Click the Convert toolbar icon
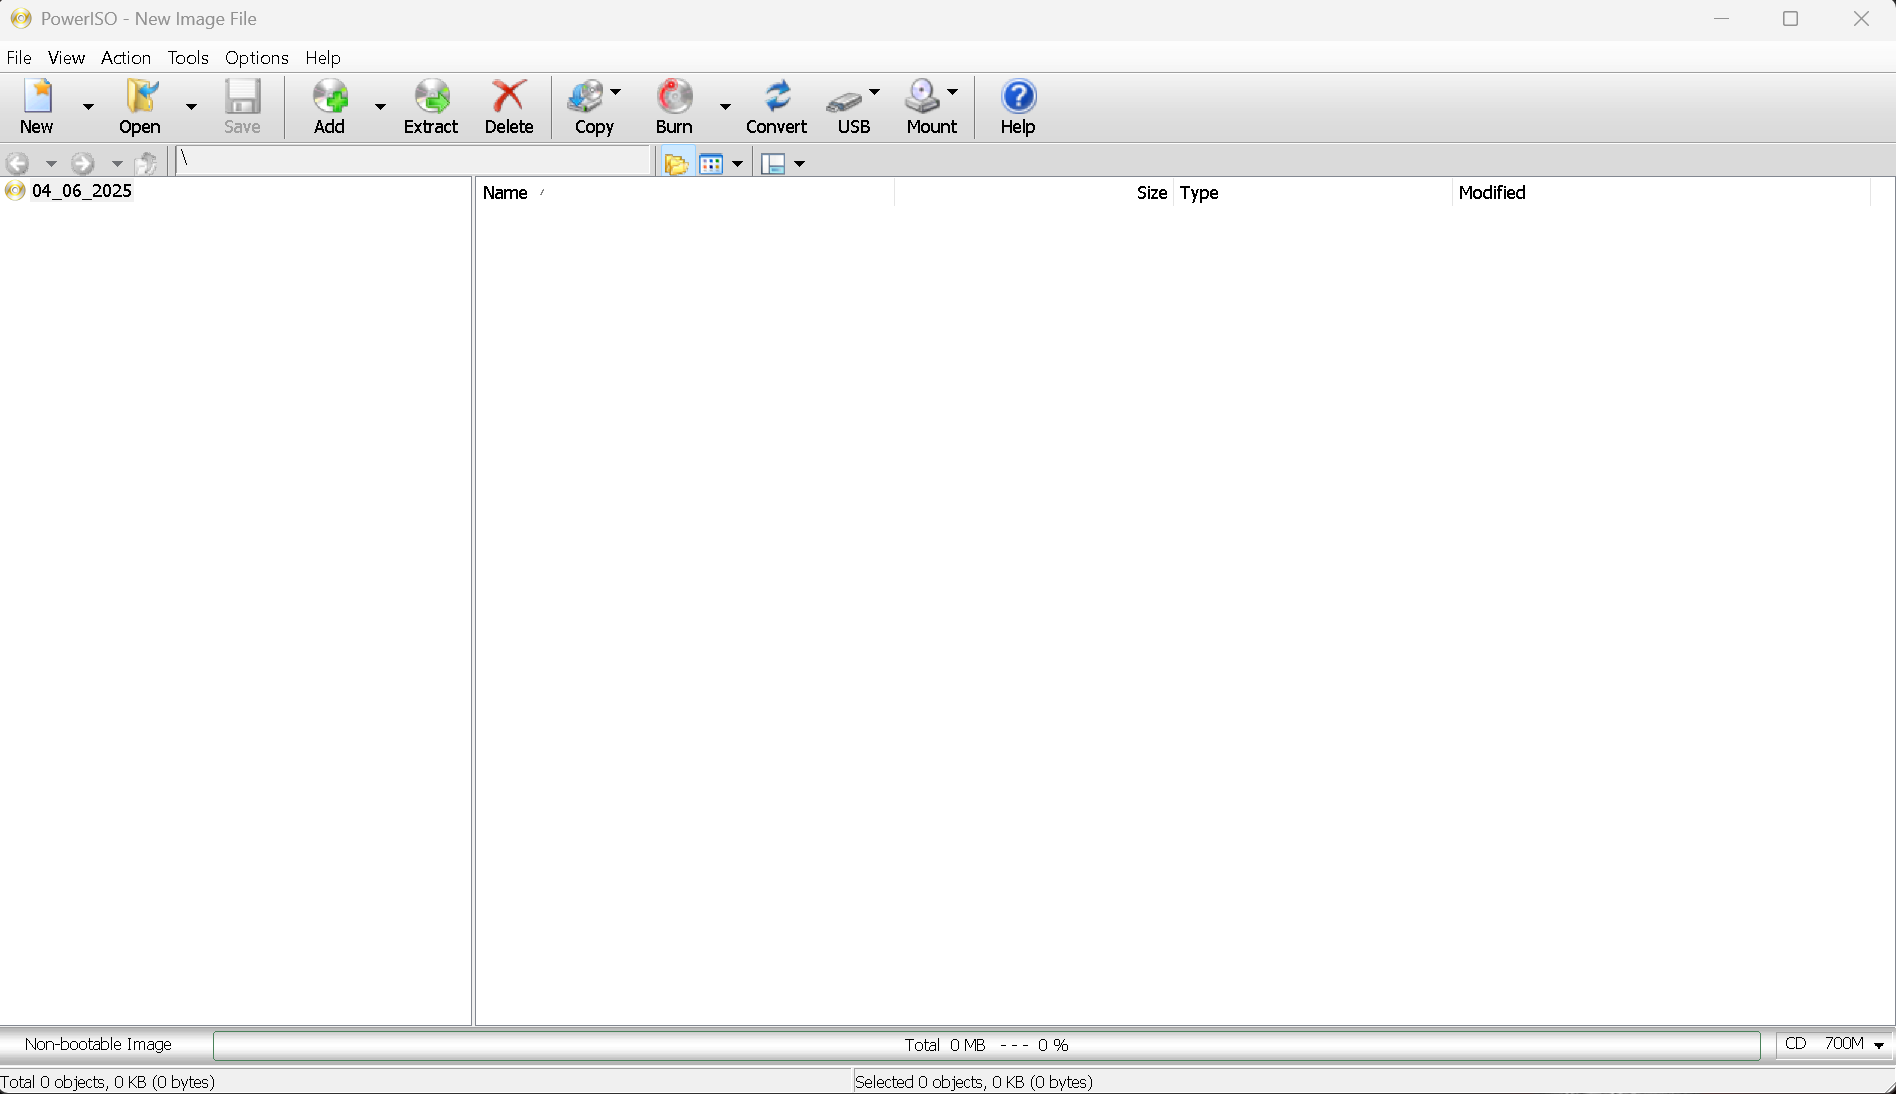The image size is (1896, 1094). point(777,97)
